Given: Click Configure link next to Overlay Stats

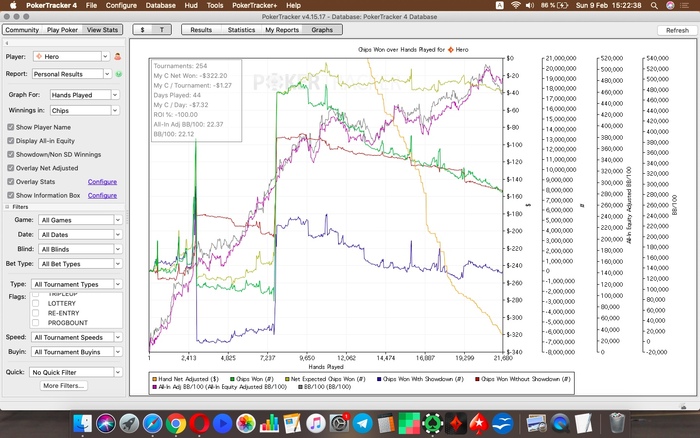Looking at the screenshot, I should 102,182.
